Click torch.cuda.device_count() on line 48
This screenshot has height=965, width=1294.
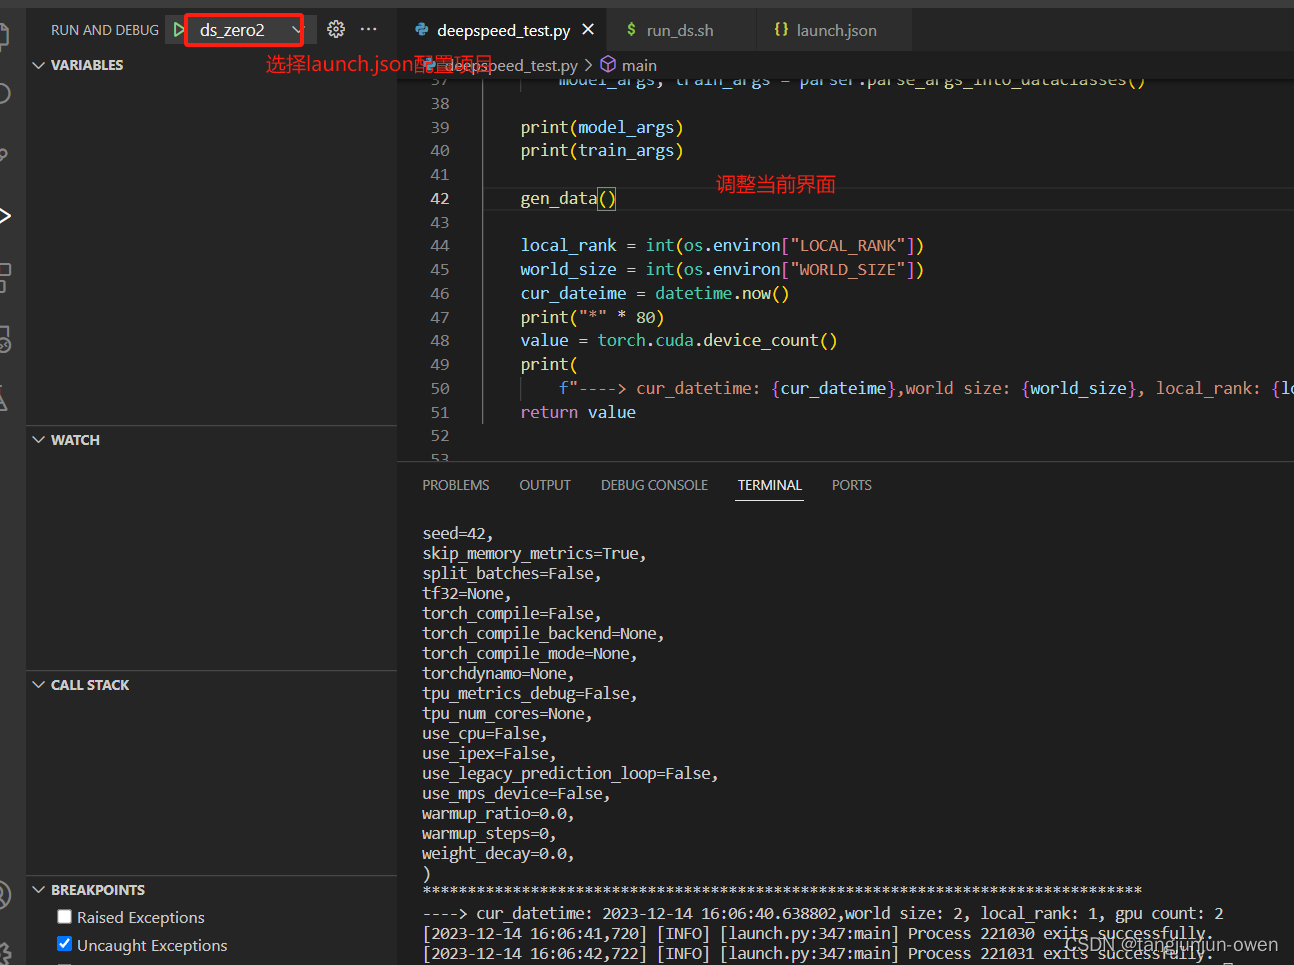(717, 340)
